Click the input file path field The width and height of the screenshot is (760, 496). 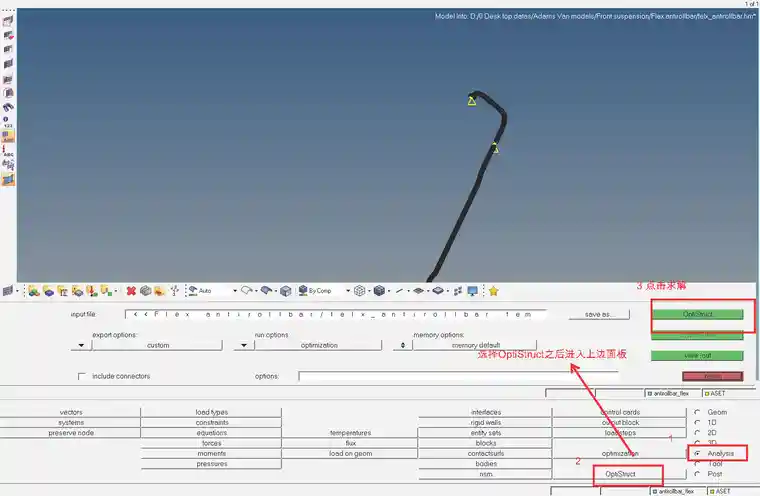[x=336, y=314]
